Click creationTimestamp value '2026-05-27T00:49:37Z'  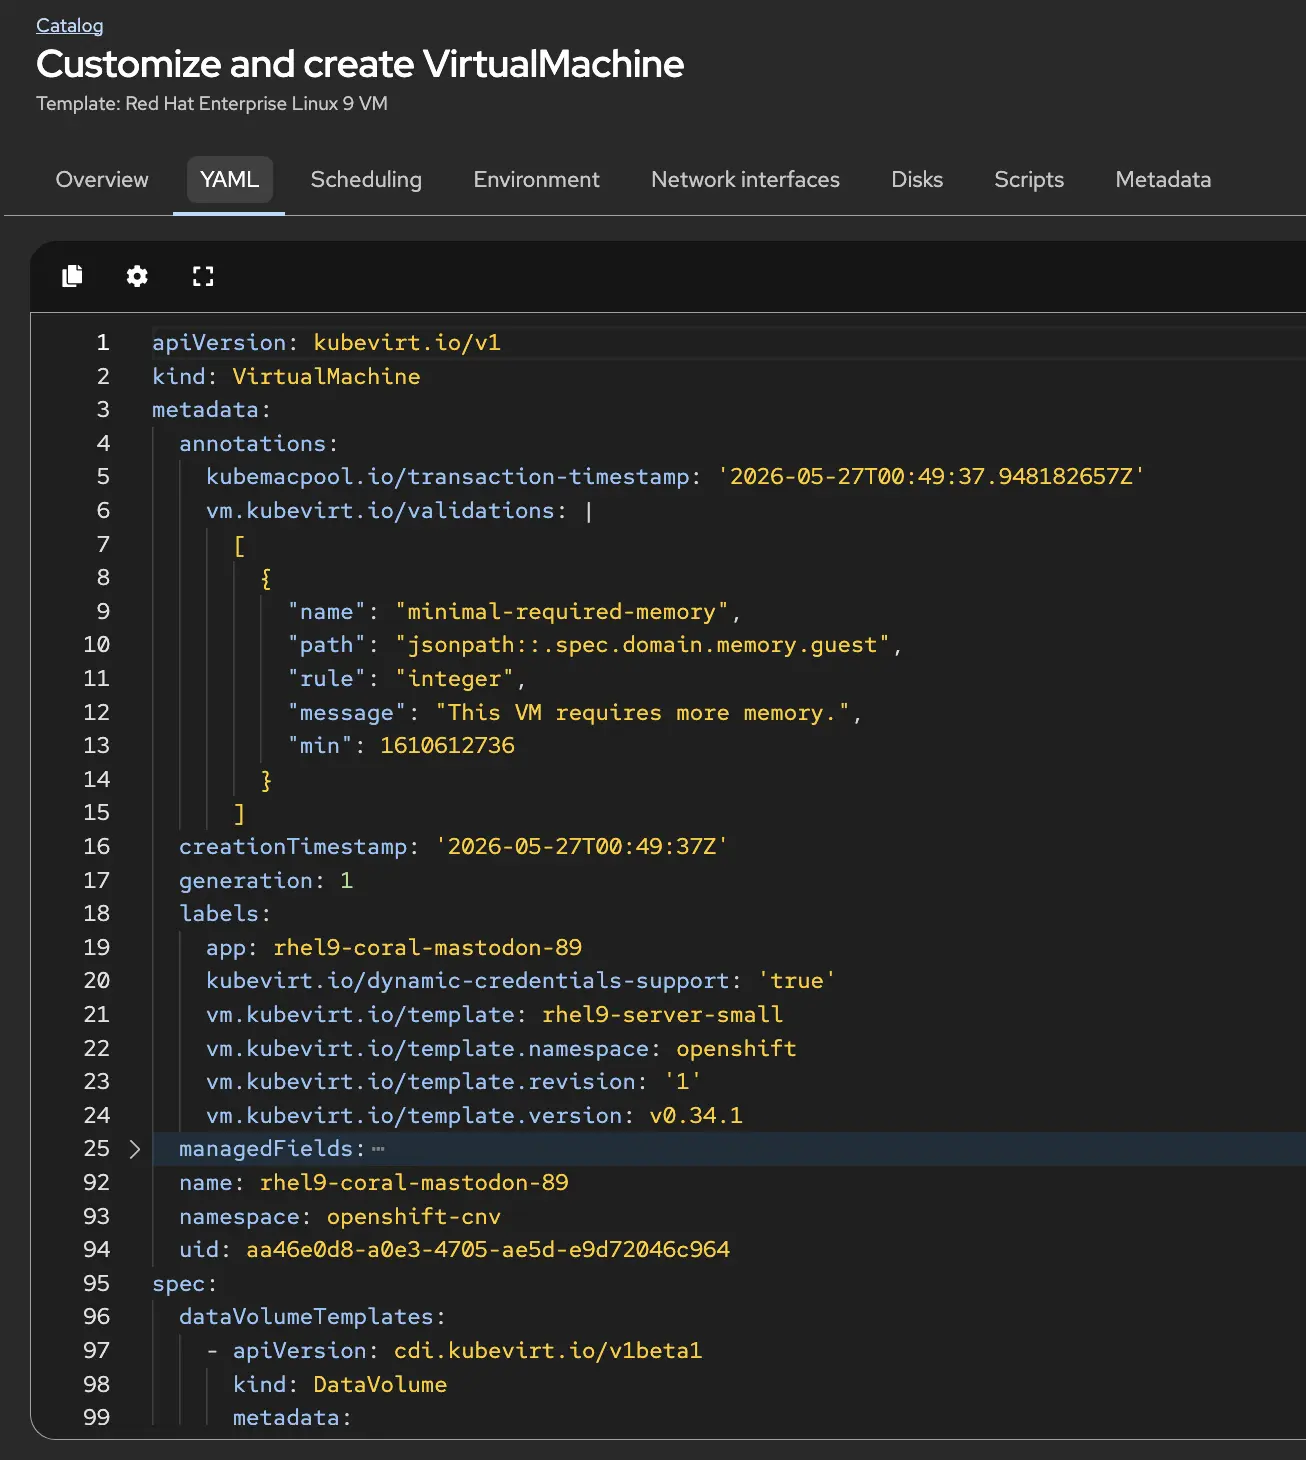(581, 847)
